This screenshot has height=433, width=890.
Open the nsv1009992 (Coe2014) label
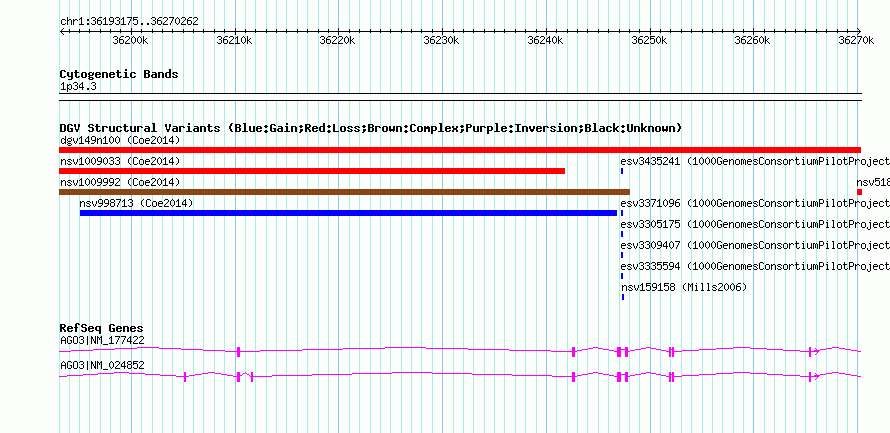pos(120,182)
